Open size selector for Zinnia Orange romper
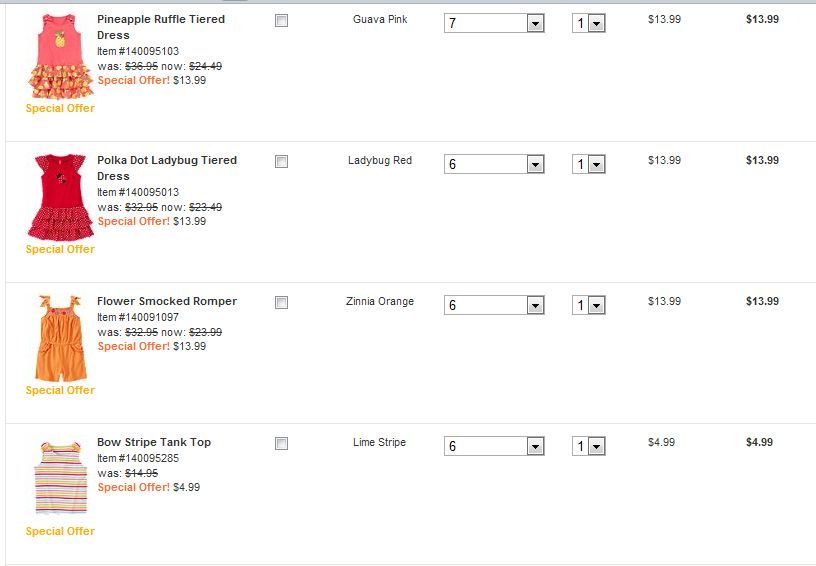Viewport: 816px width, 566px height. [x=493, y=305]
